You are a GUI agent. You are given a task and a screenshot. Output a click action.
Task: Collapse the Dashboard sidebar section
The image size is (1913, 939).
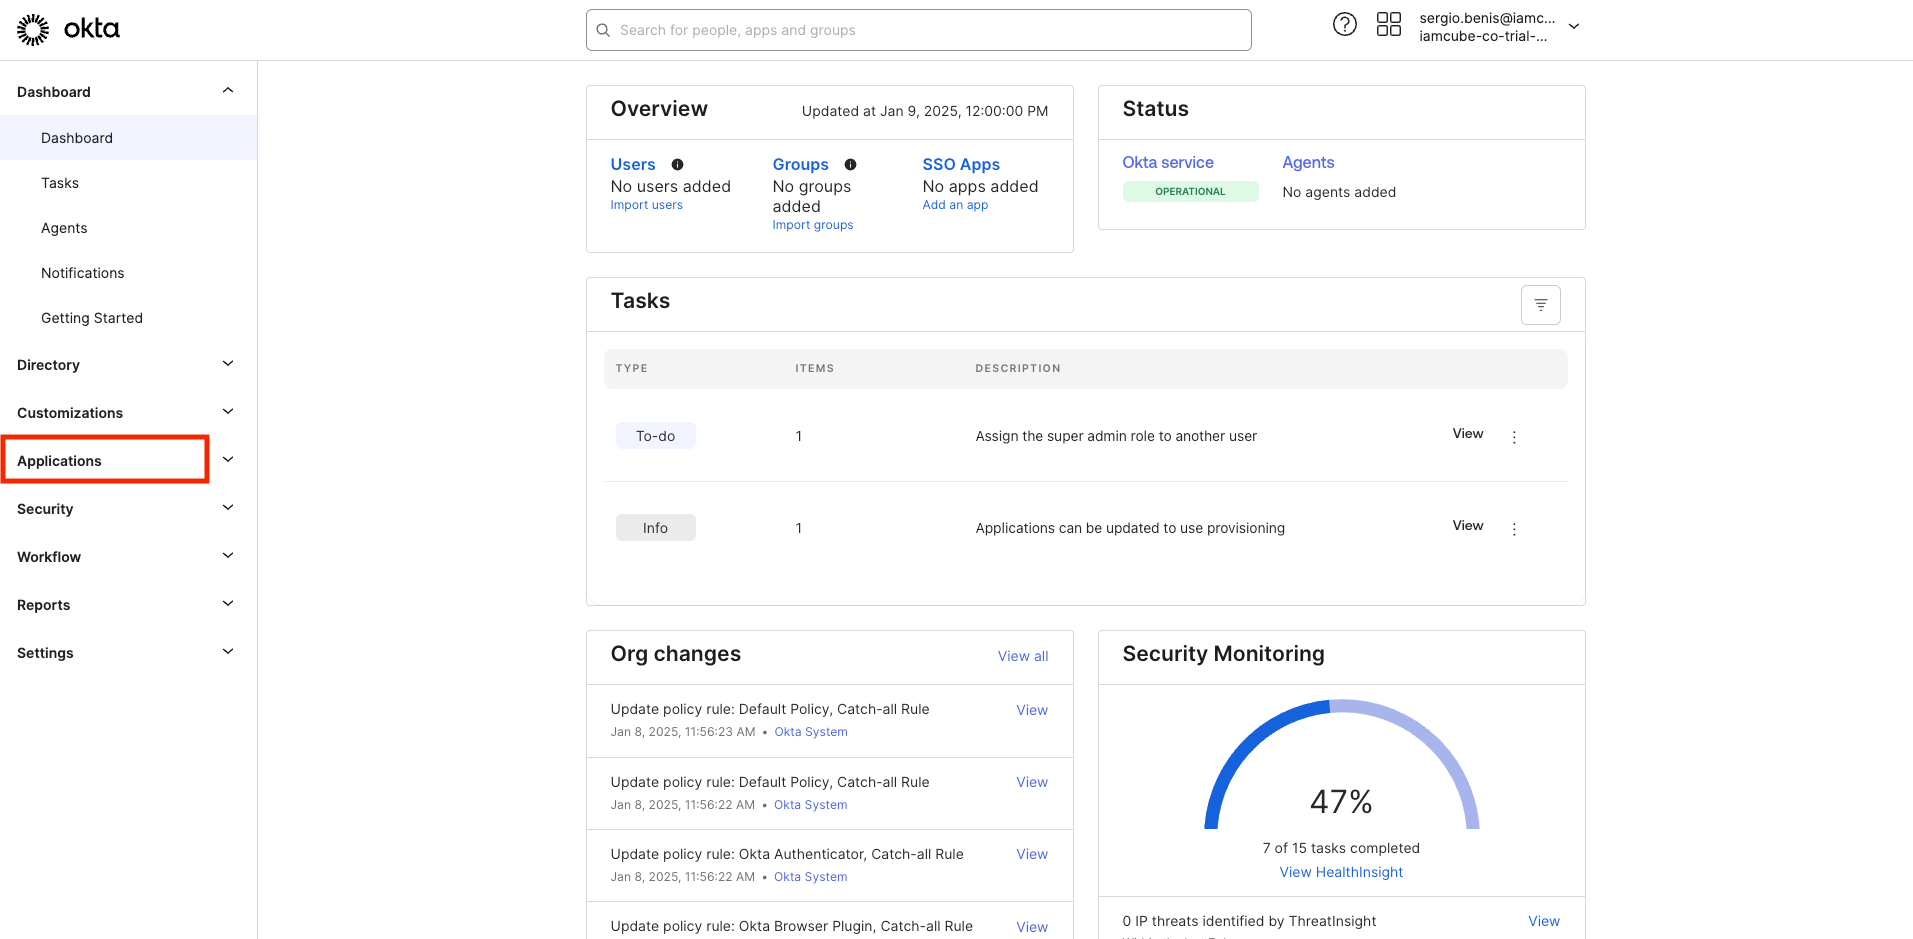(228, 91)
